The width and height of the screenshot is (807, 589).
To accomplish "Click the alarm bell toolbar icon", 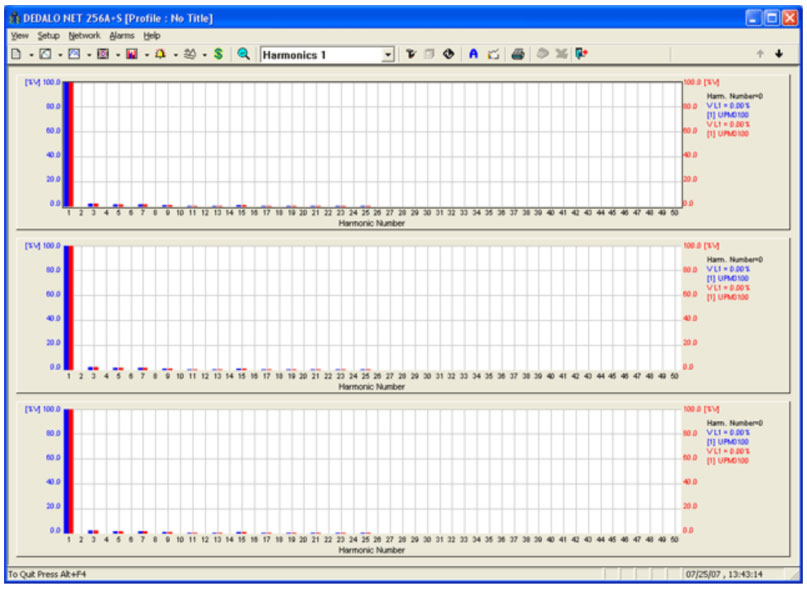I will point(160,54).
